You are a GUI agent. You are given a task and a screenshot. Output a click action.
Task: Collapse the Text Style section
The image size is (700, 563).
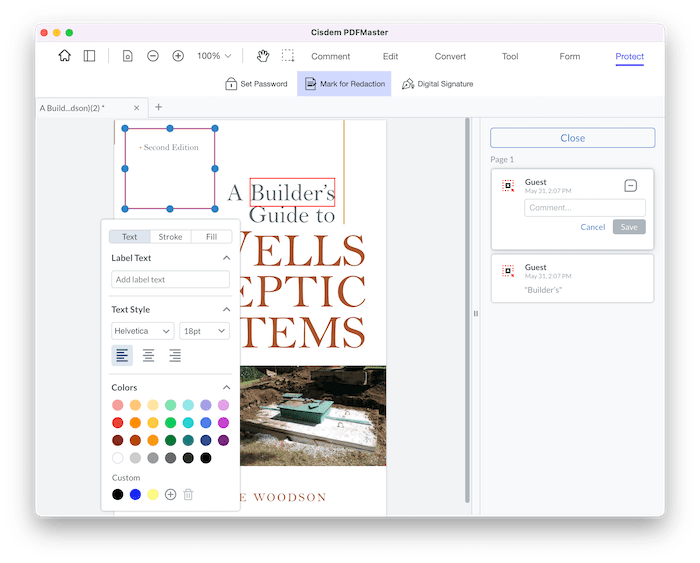pyautogui.click(x=227, y=309)
